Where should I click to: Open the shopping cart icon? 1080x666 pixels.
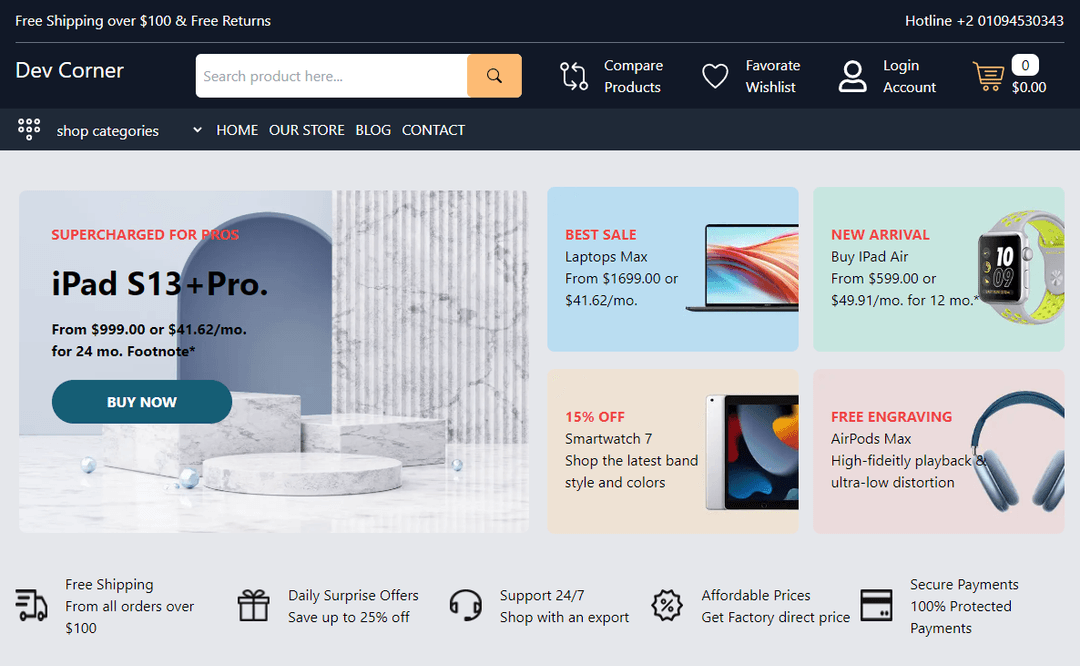pyautogui.click(x=988, y=76)
